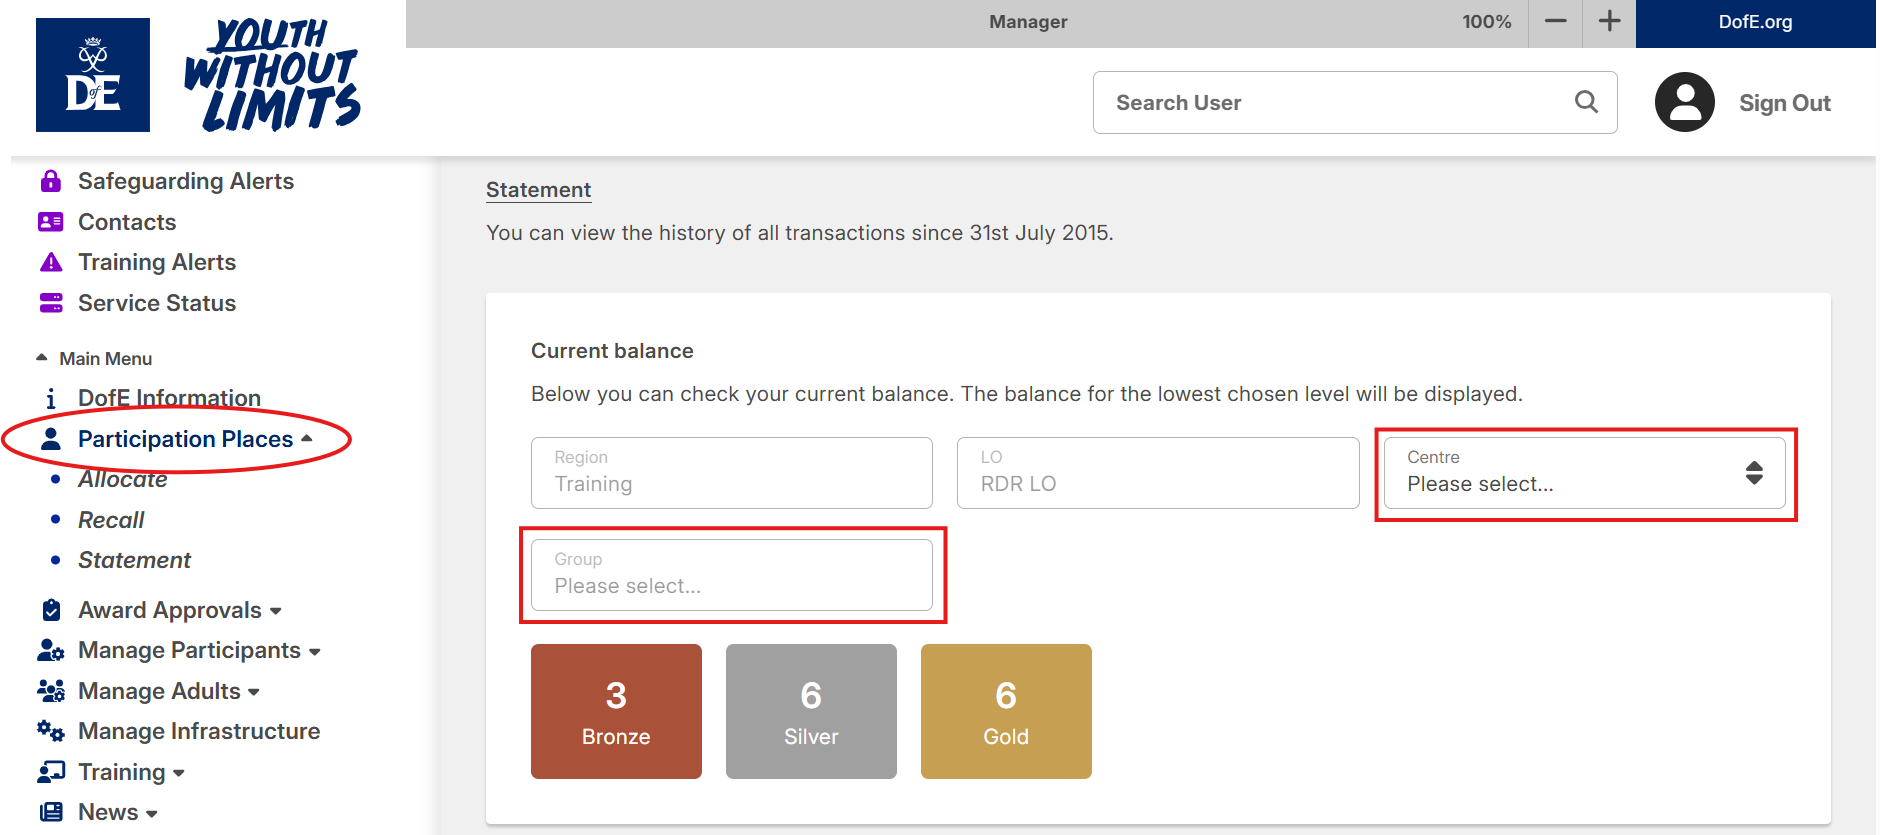Click the LO field showing RDR LO

coord(1158,473)
